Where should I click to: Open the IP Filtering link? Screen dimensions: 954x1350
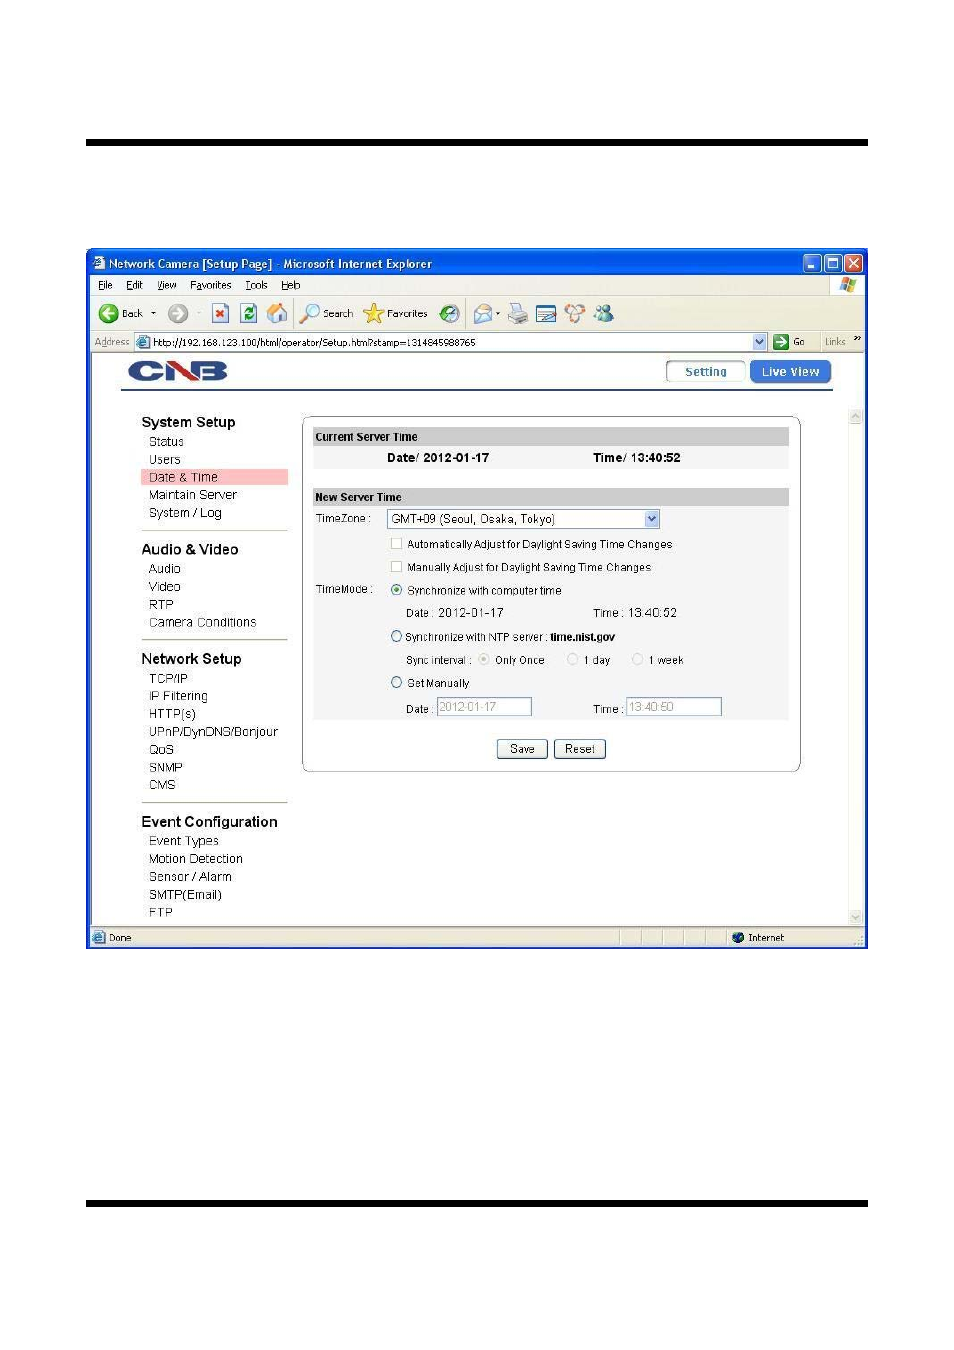click(x=178, y=696)
